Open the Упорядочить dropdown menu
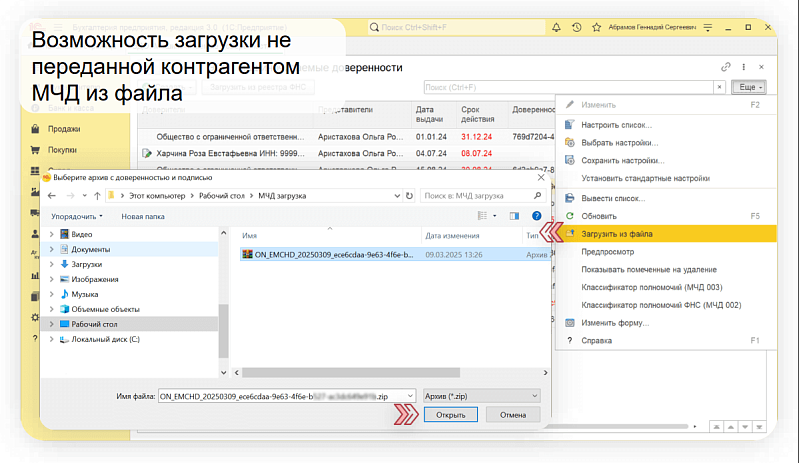 (x=77, y=216)
